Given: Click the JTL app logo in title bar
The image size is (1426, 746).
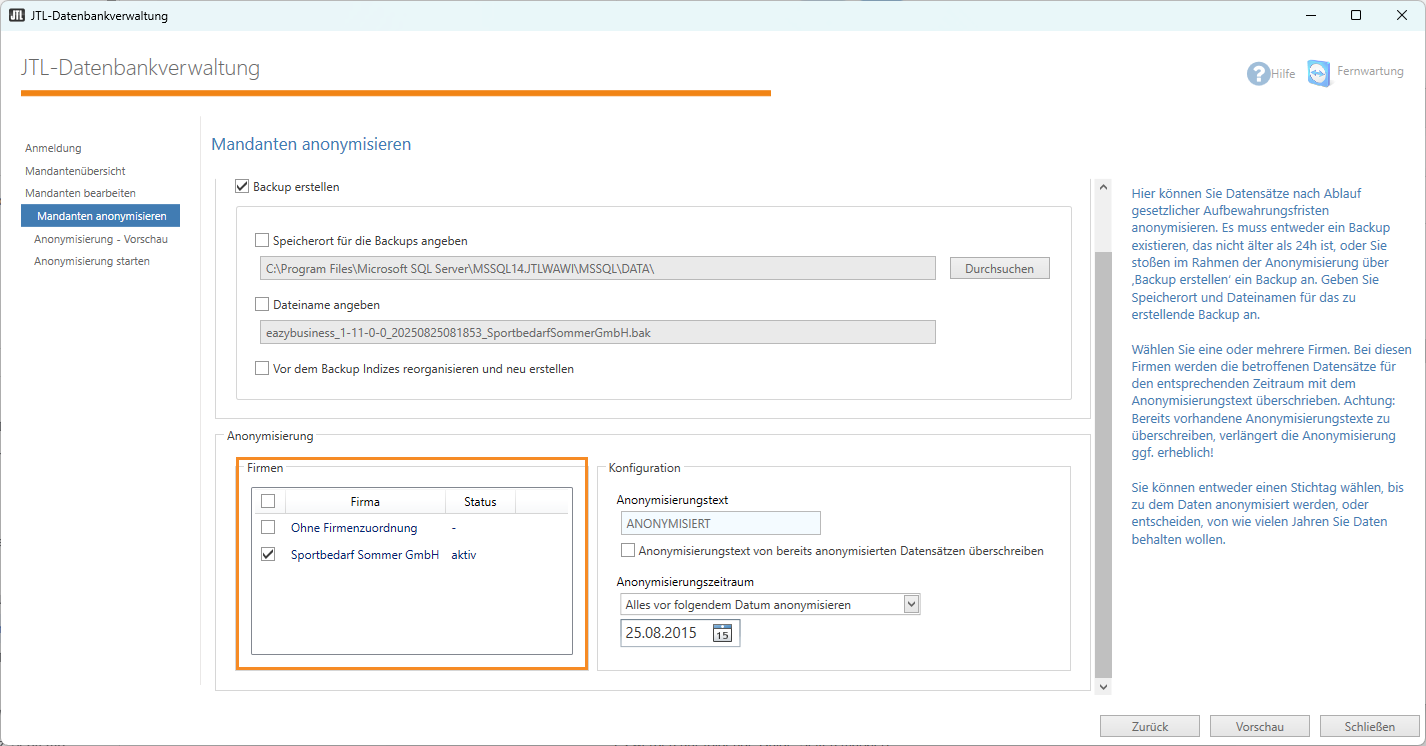Looking at the screenshot, I should 16,15.
